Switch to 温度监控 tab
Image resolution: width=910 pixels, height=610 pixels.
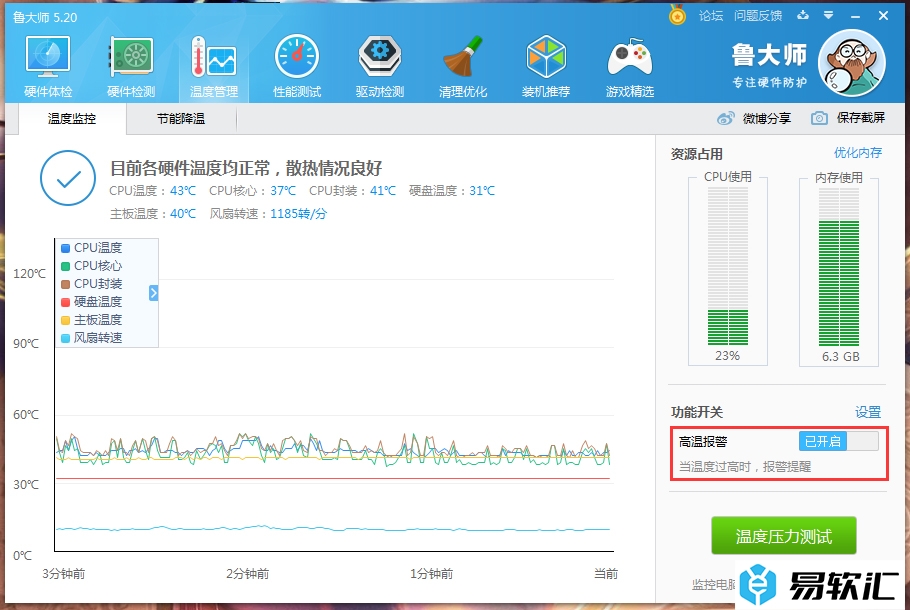point(72,119)
